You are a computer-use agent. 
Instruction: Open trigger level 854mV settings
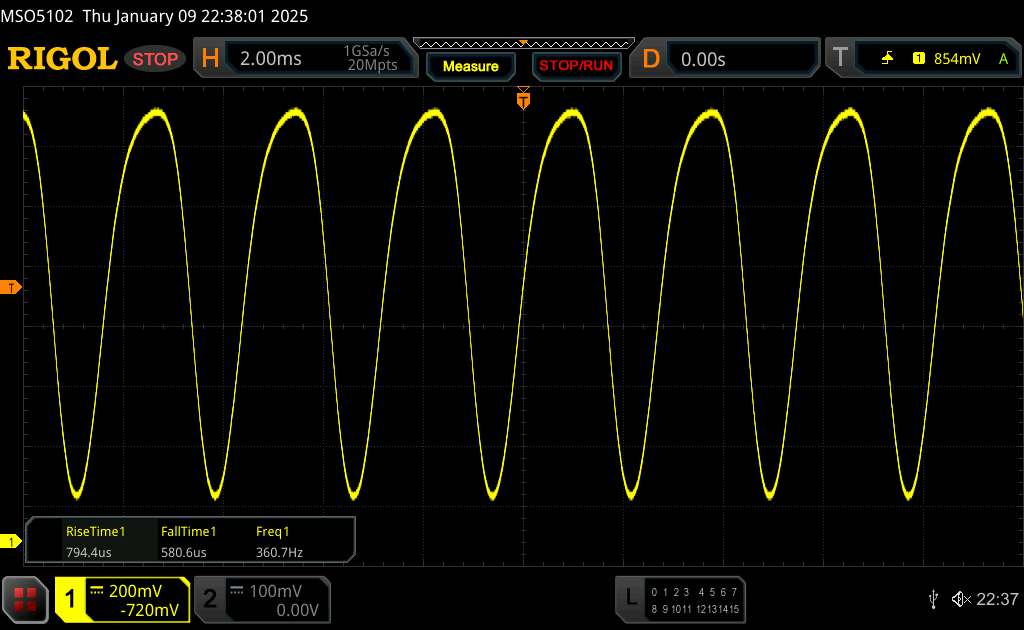click(957, 59)
